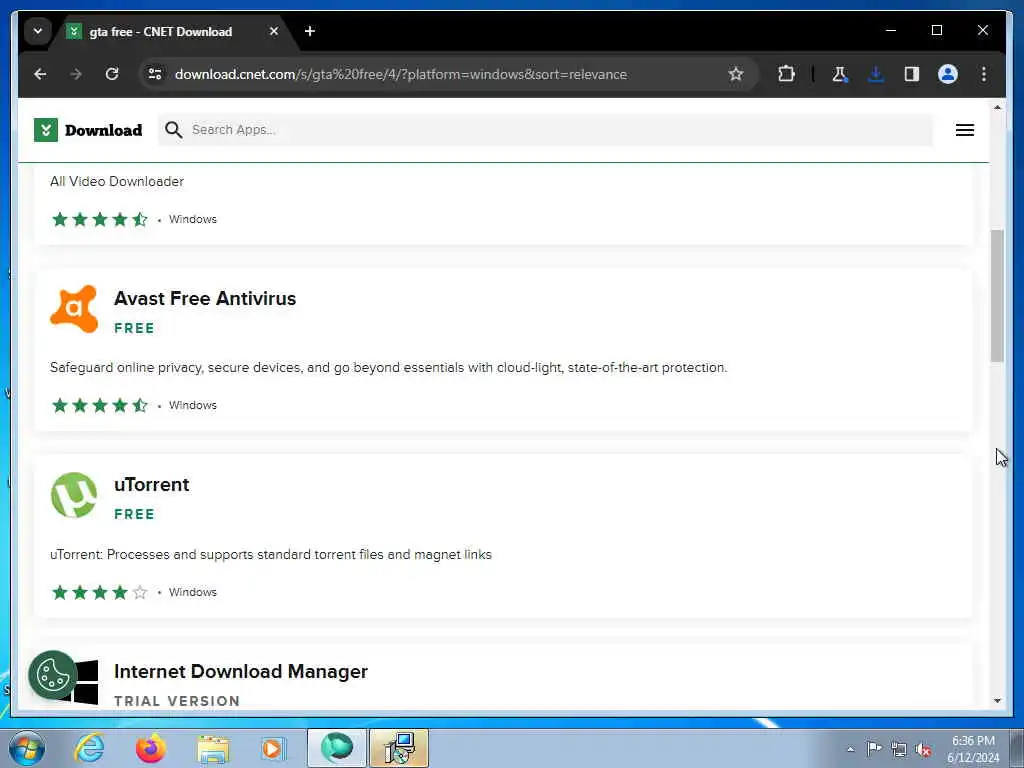Click the FREE label under Avast
The image size is (1024, 768).
(x=135, y=328)
